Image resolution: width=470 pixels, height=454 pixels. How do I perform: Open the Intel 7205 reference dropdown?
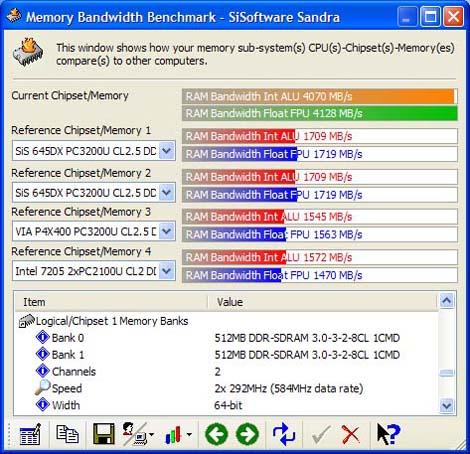pos(167,271)
